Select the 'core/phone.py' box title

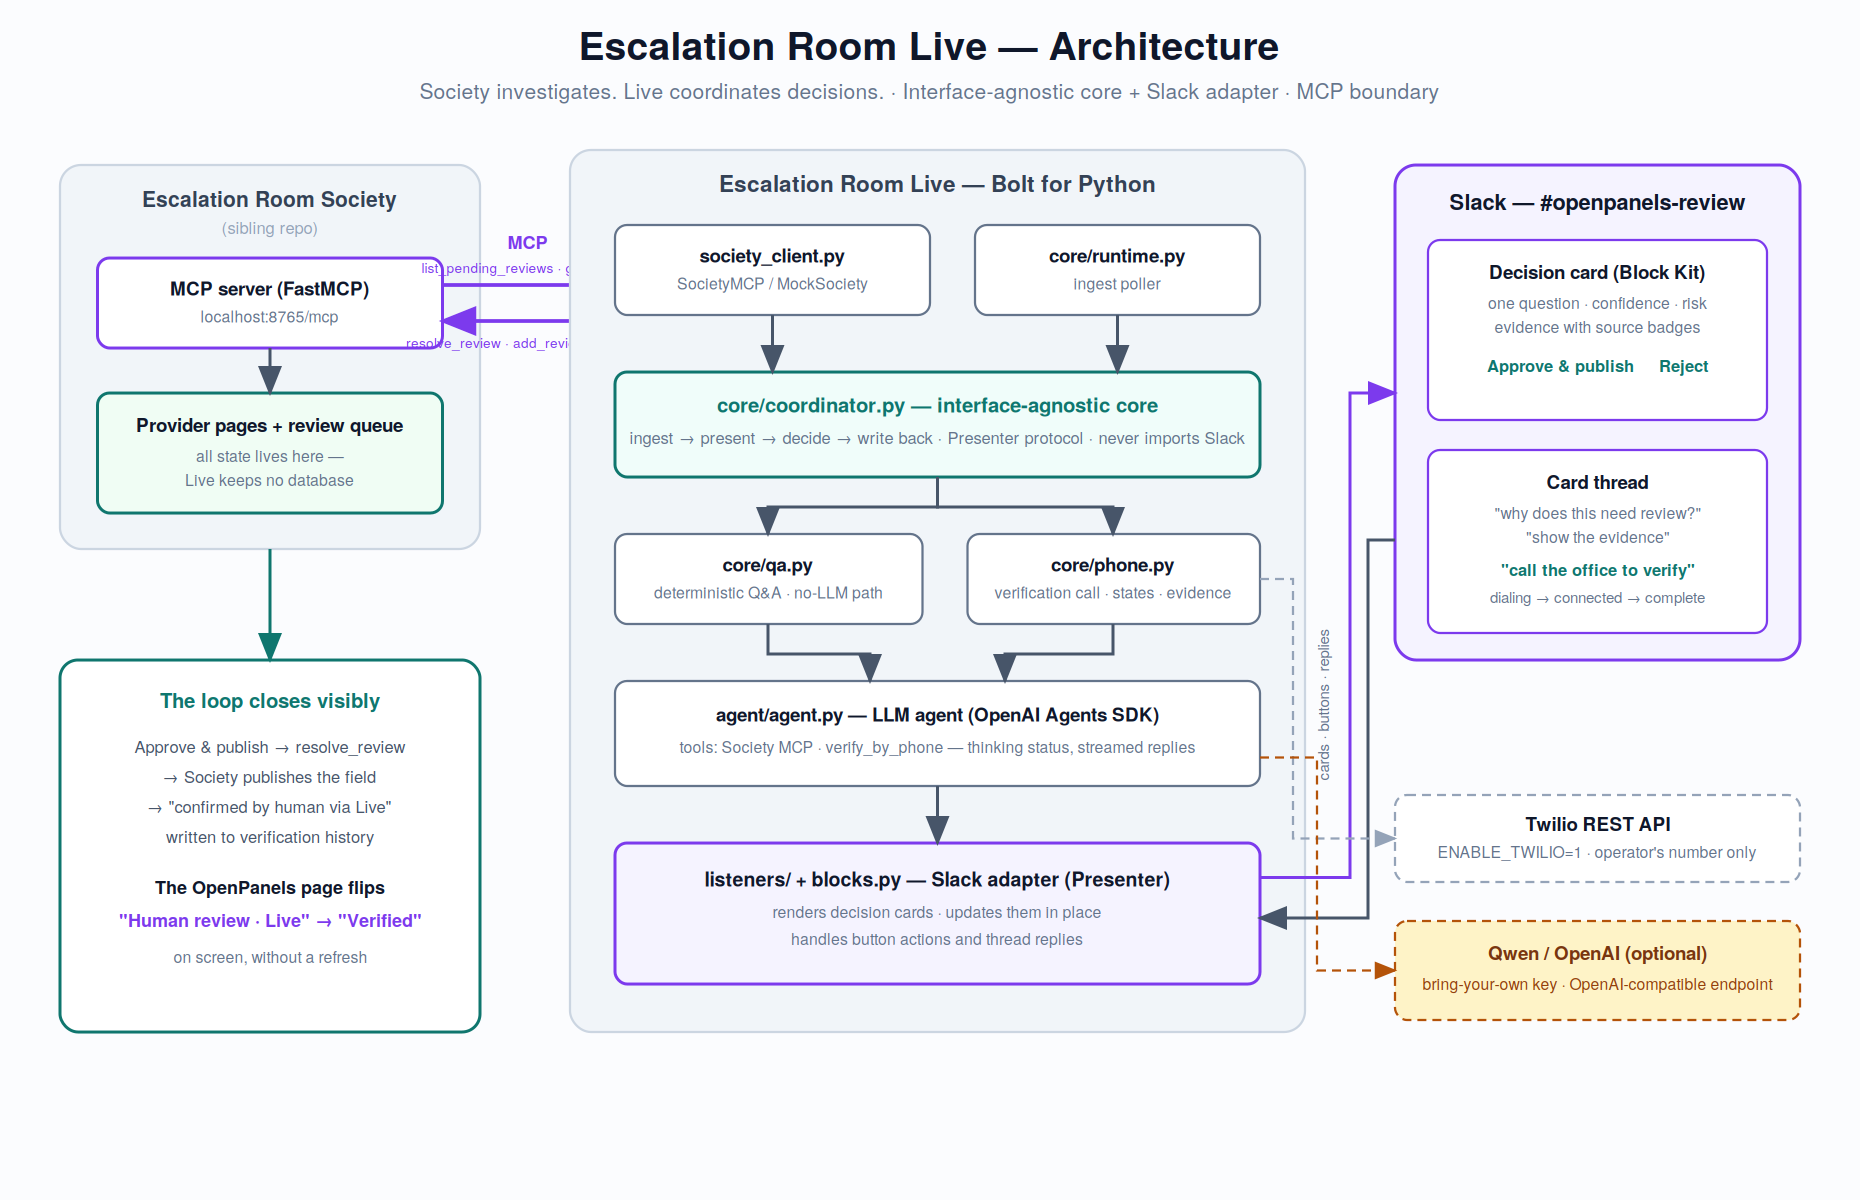1112,565
